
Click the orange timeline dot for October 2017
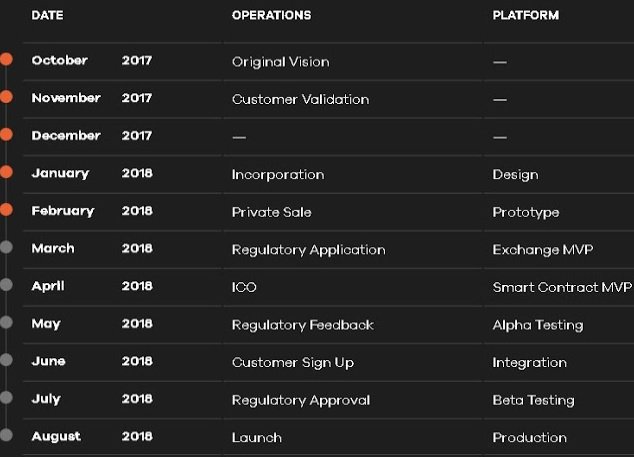[6, 60]
